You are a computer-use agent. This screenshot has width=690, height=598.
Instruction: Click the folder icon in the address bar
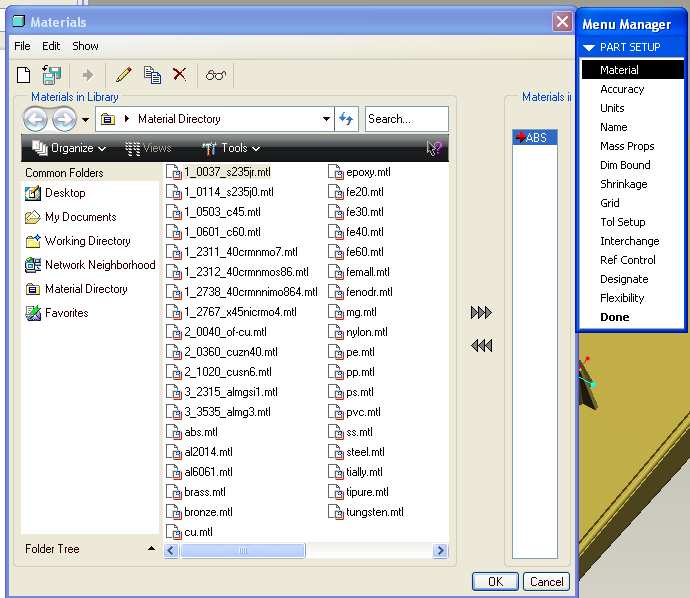(108, 119)
